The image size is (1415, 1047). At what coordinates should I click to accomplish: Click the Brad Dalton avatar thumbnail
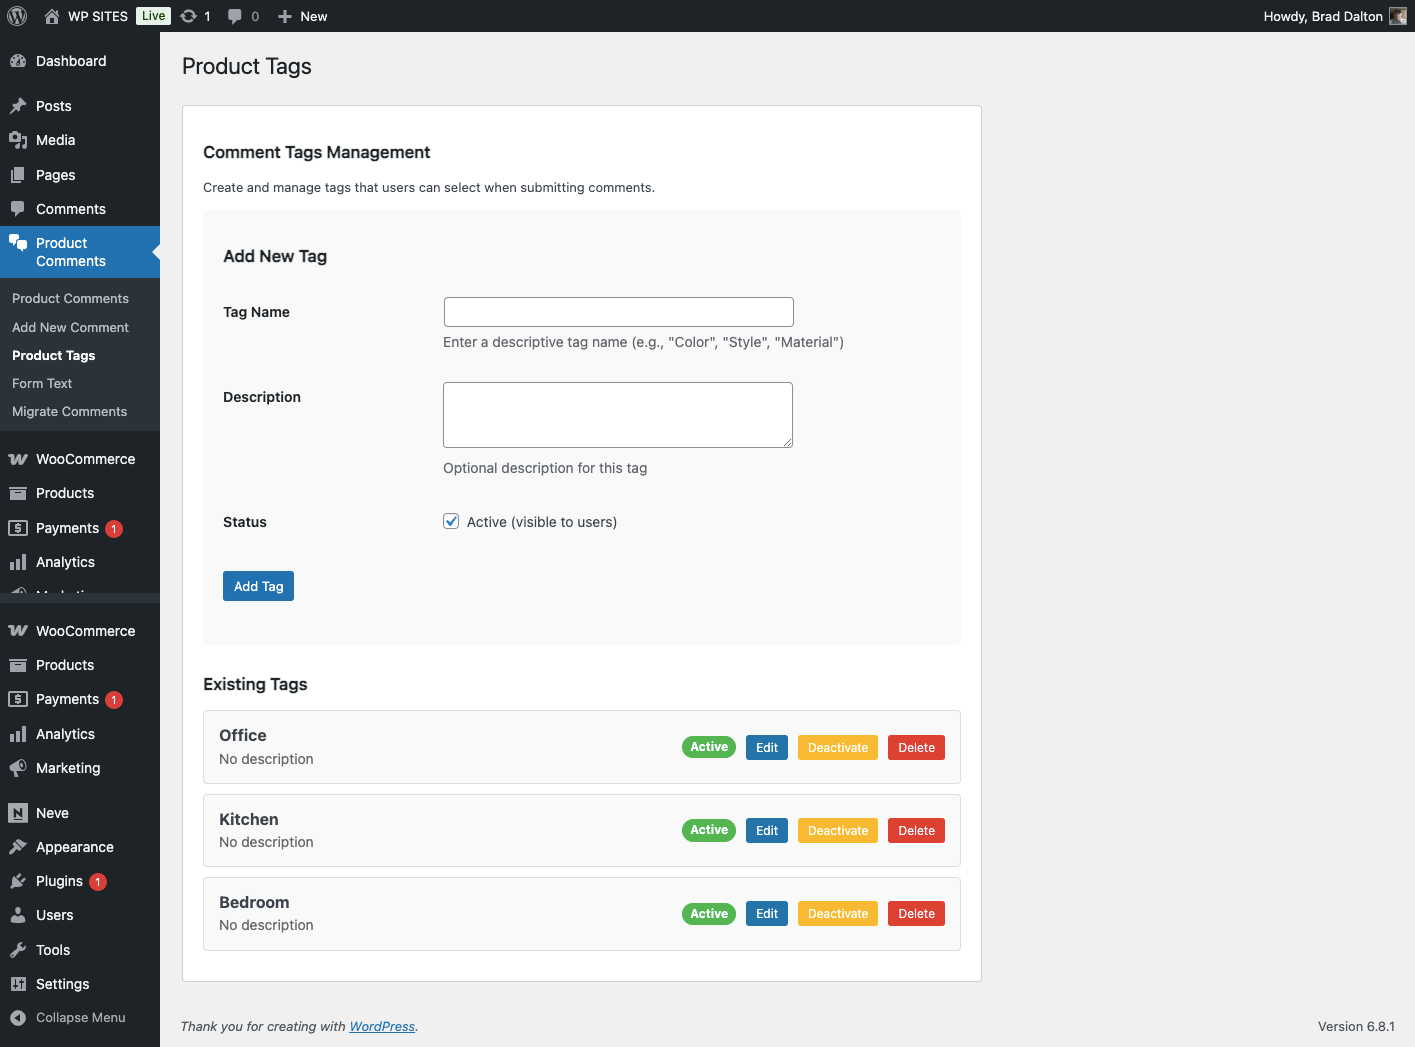(1397, 16)
